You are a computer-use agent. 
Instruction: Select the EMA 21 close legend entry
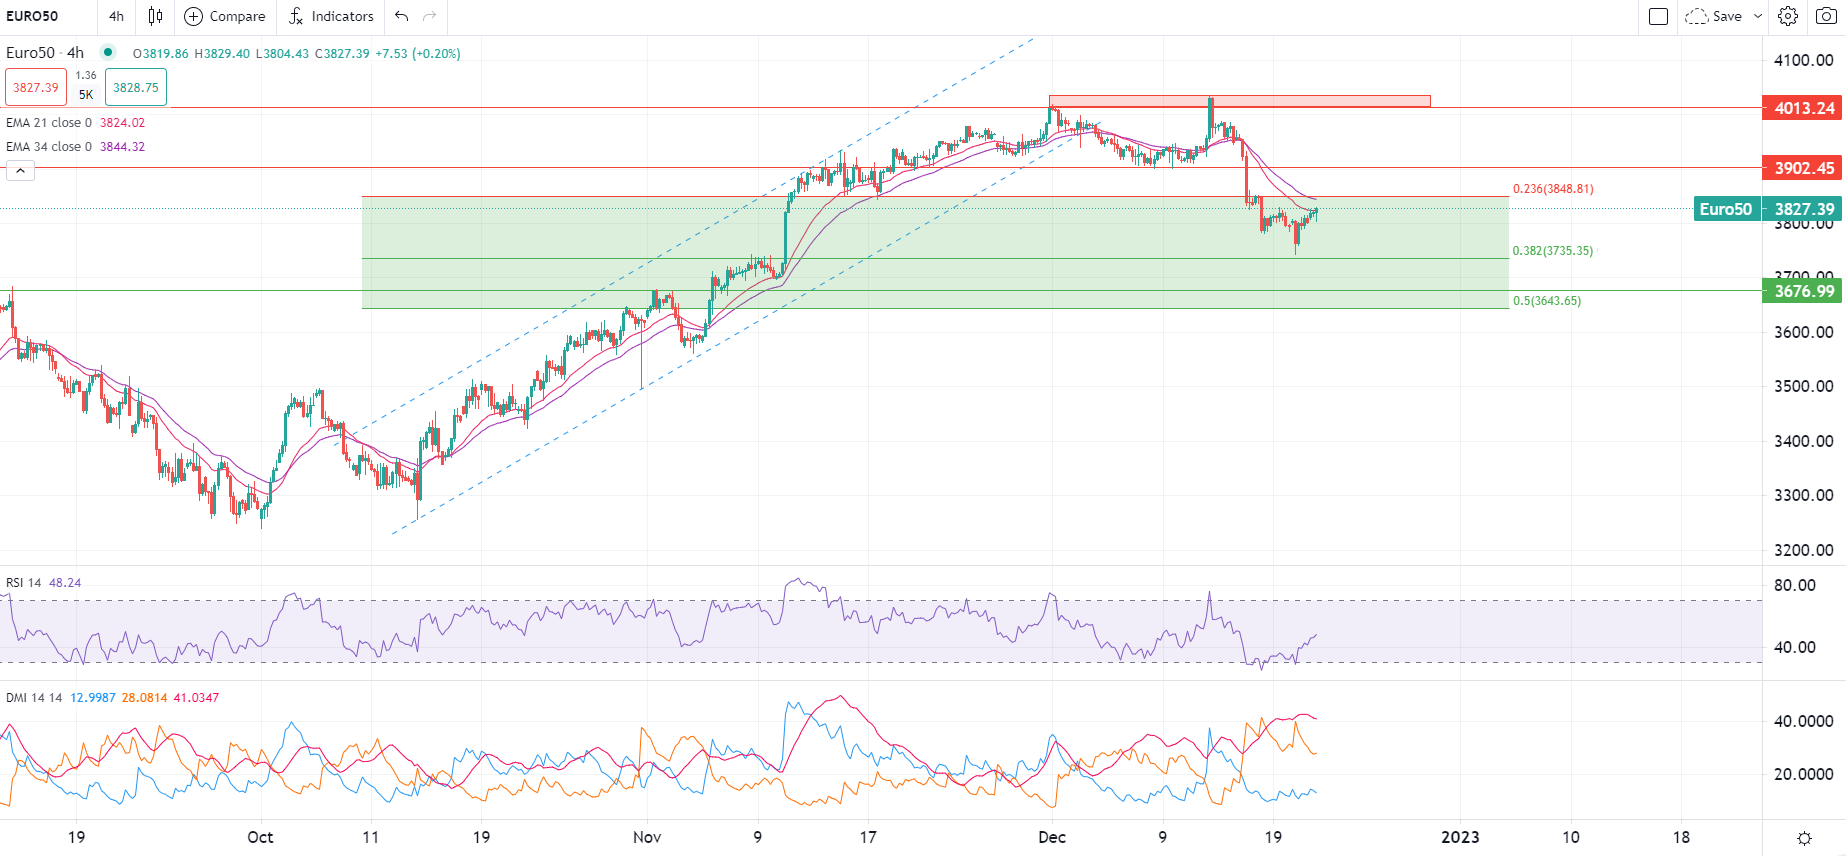coord(49,123)
